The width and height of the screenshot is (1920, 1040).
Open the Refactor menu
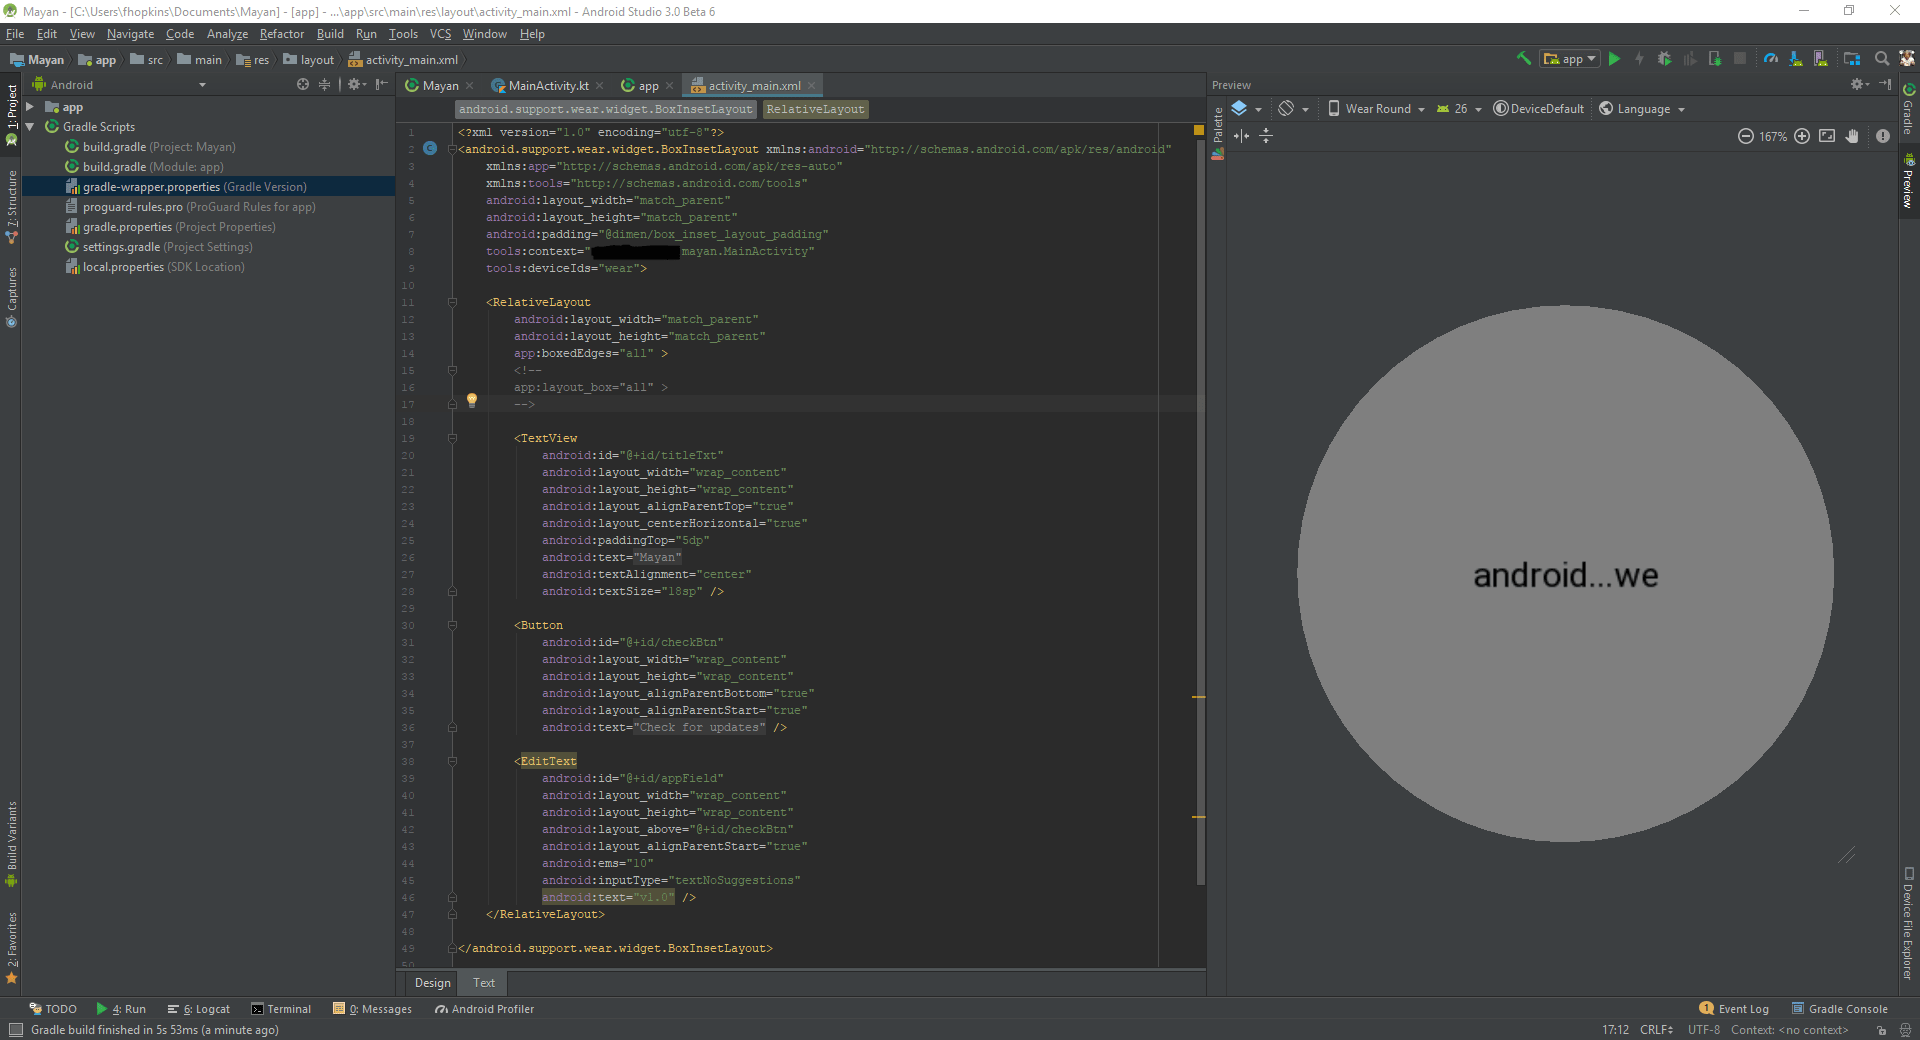click(x=282, y=34)
